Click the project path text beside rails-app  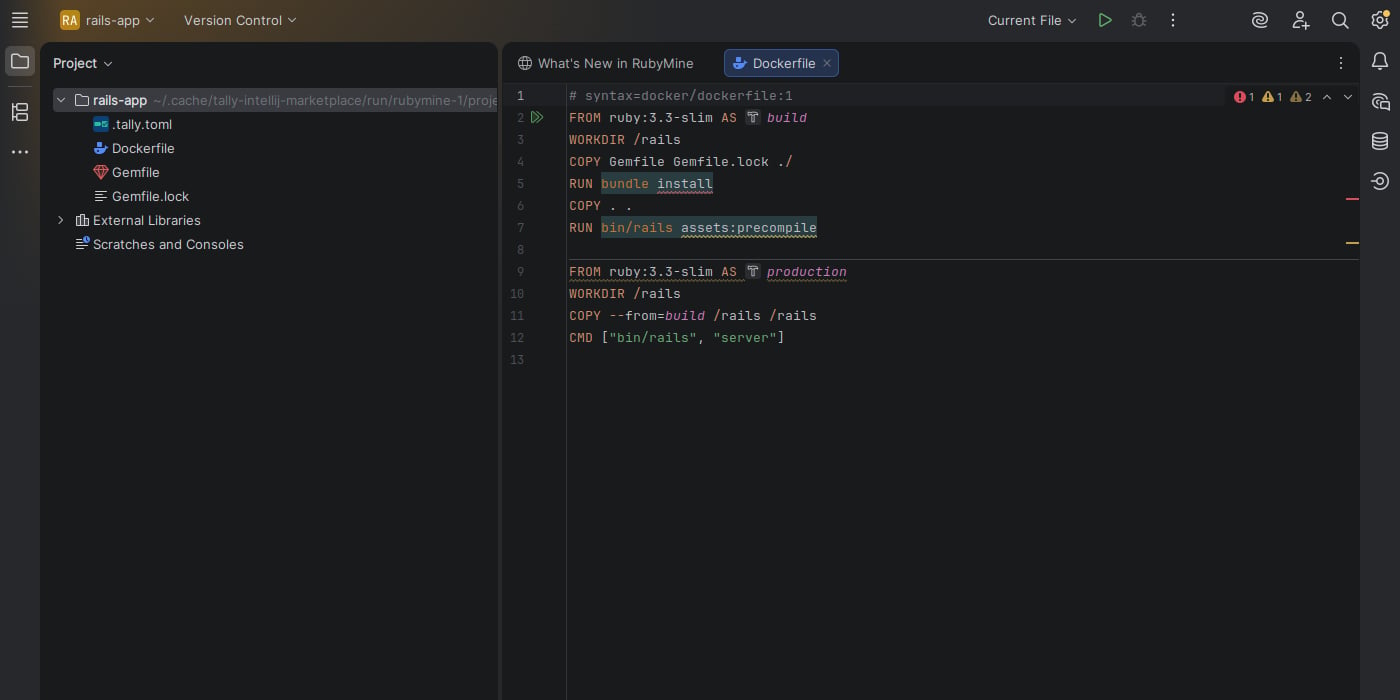pyautogui.click(x=325, y=100)
